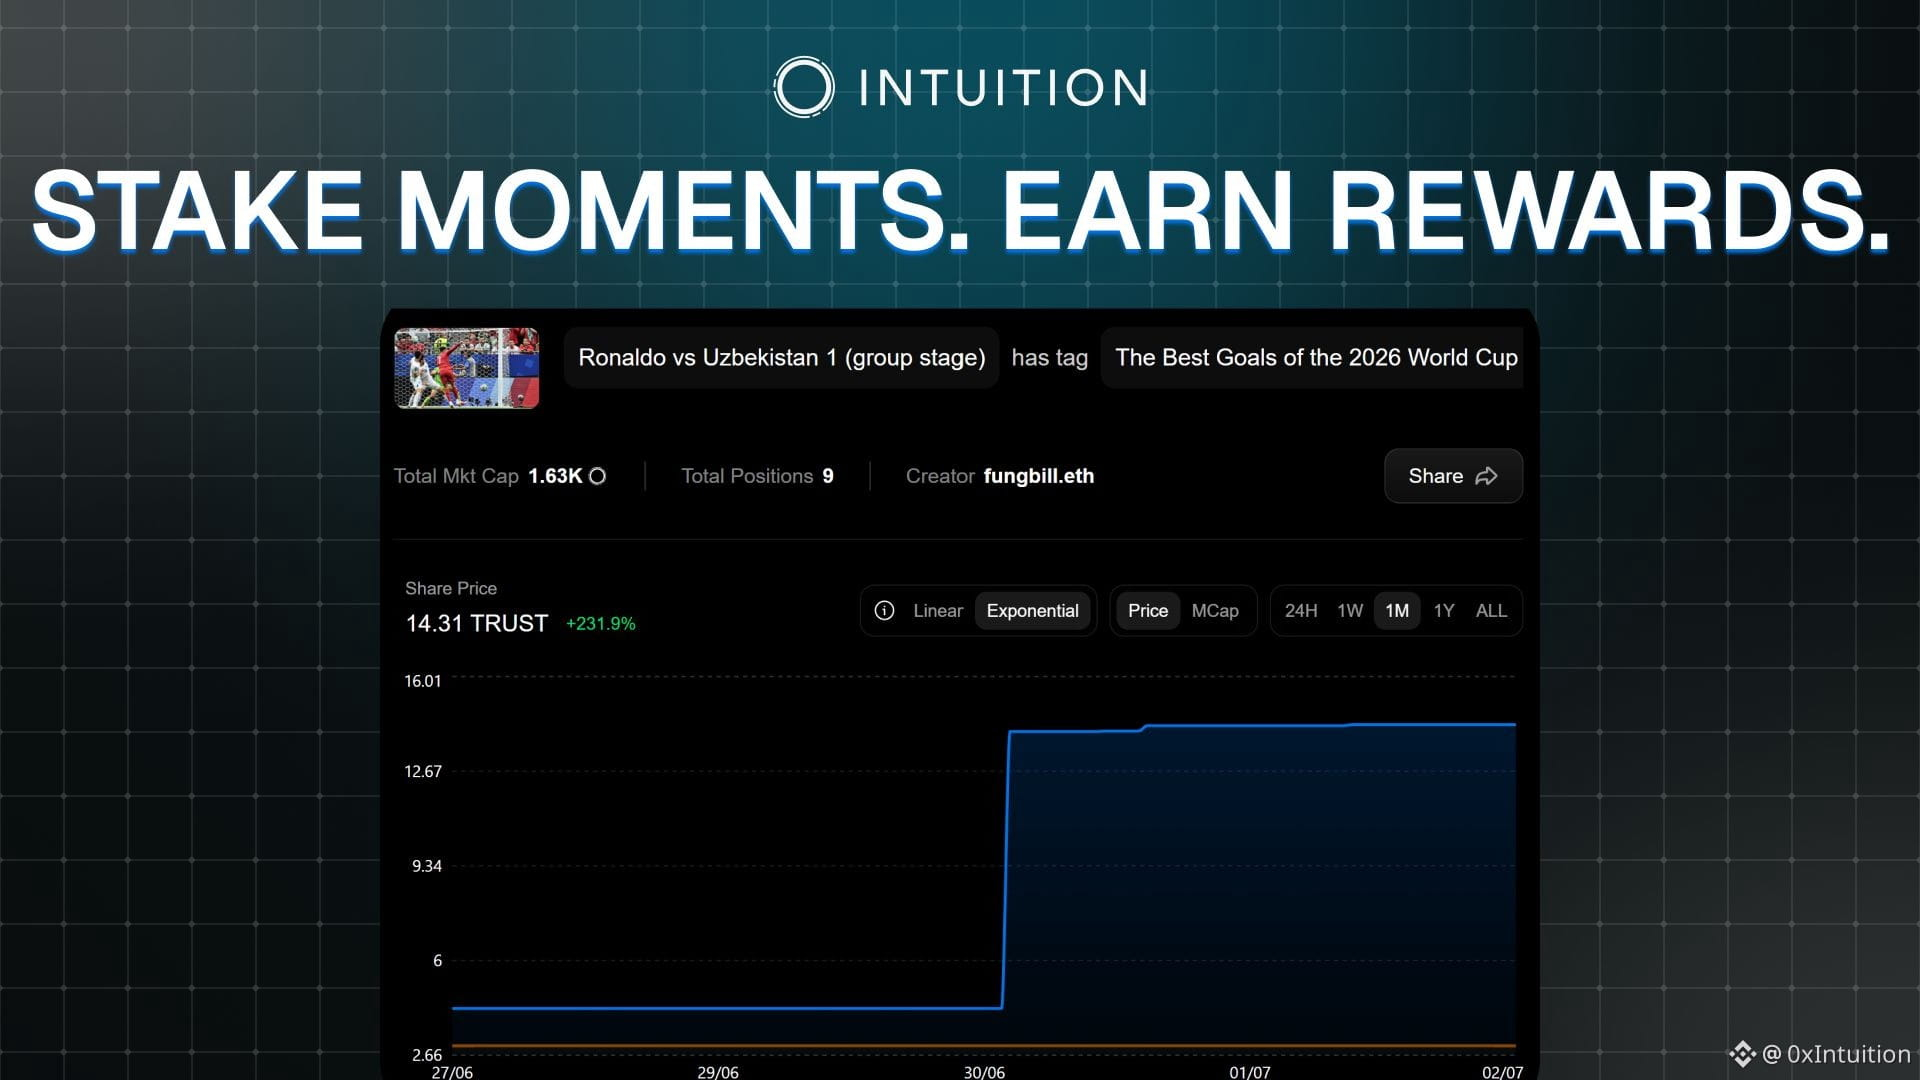Select the 1M time range
The height and width of the screenshot is (1080, 1920).
coord(1397,611)
